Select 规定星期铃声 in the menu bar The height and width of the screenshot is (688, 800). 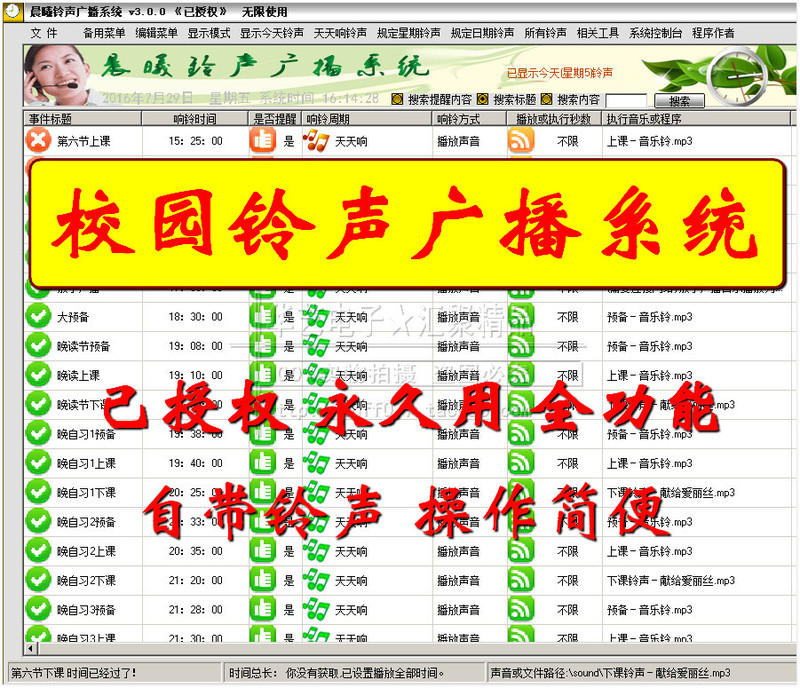coord(409,33)
